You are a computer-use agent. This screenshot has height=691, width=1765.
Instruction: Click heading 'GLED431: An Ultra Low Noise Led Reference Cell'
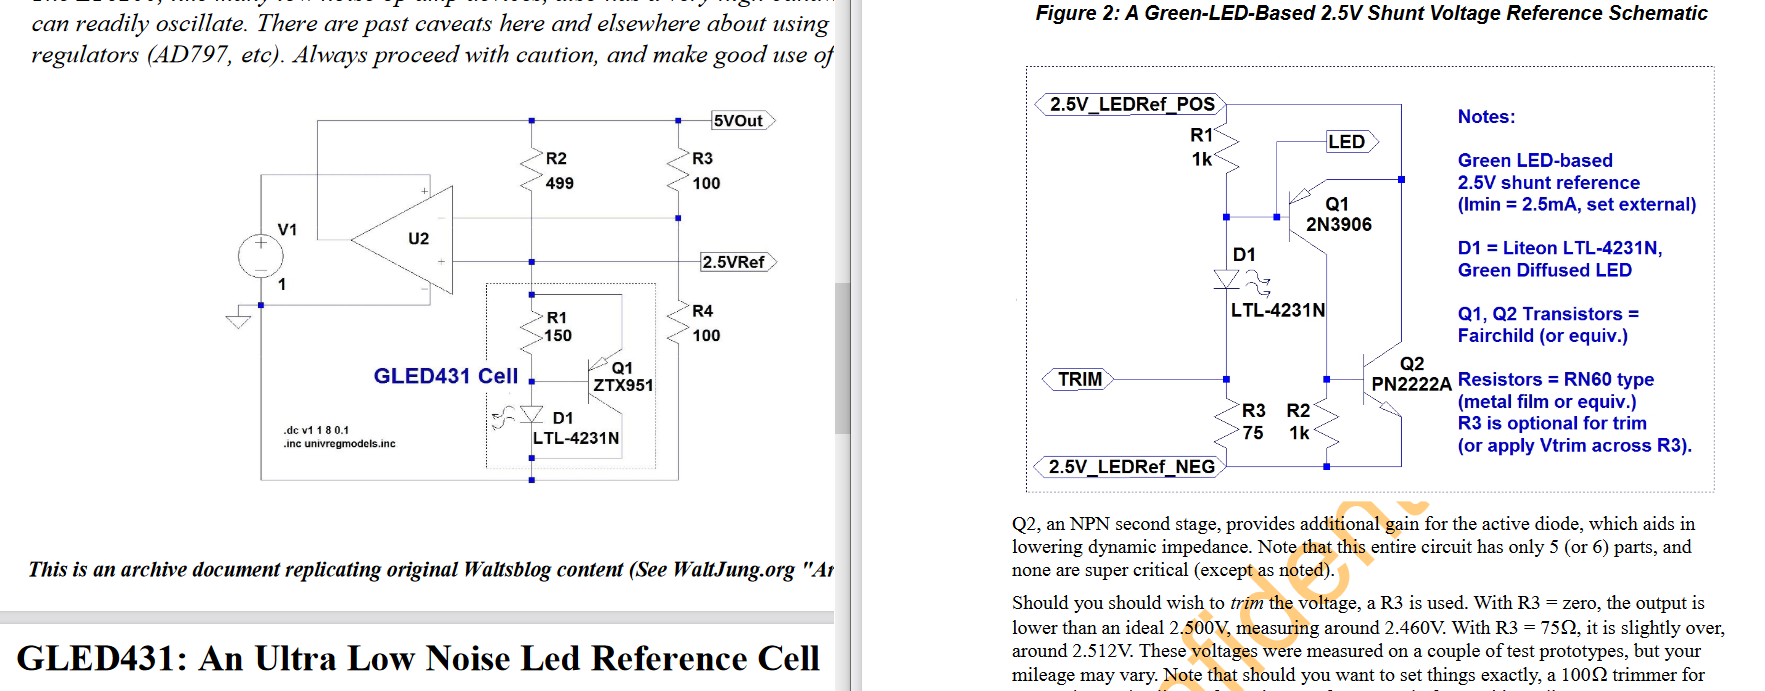coord(418,658)
